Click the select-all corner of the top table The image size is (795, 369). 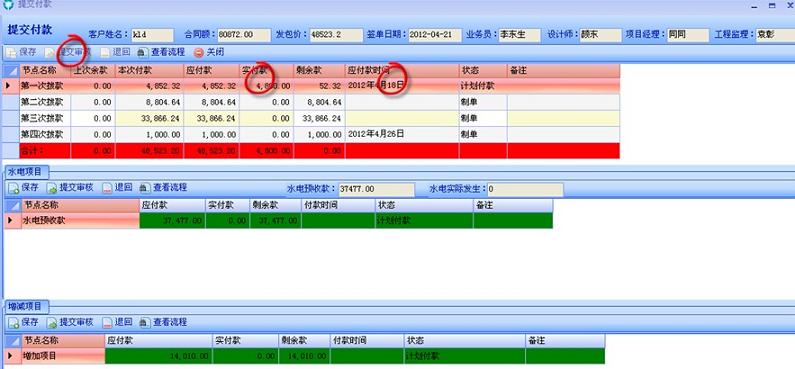click(x=12, y=70)
